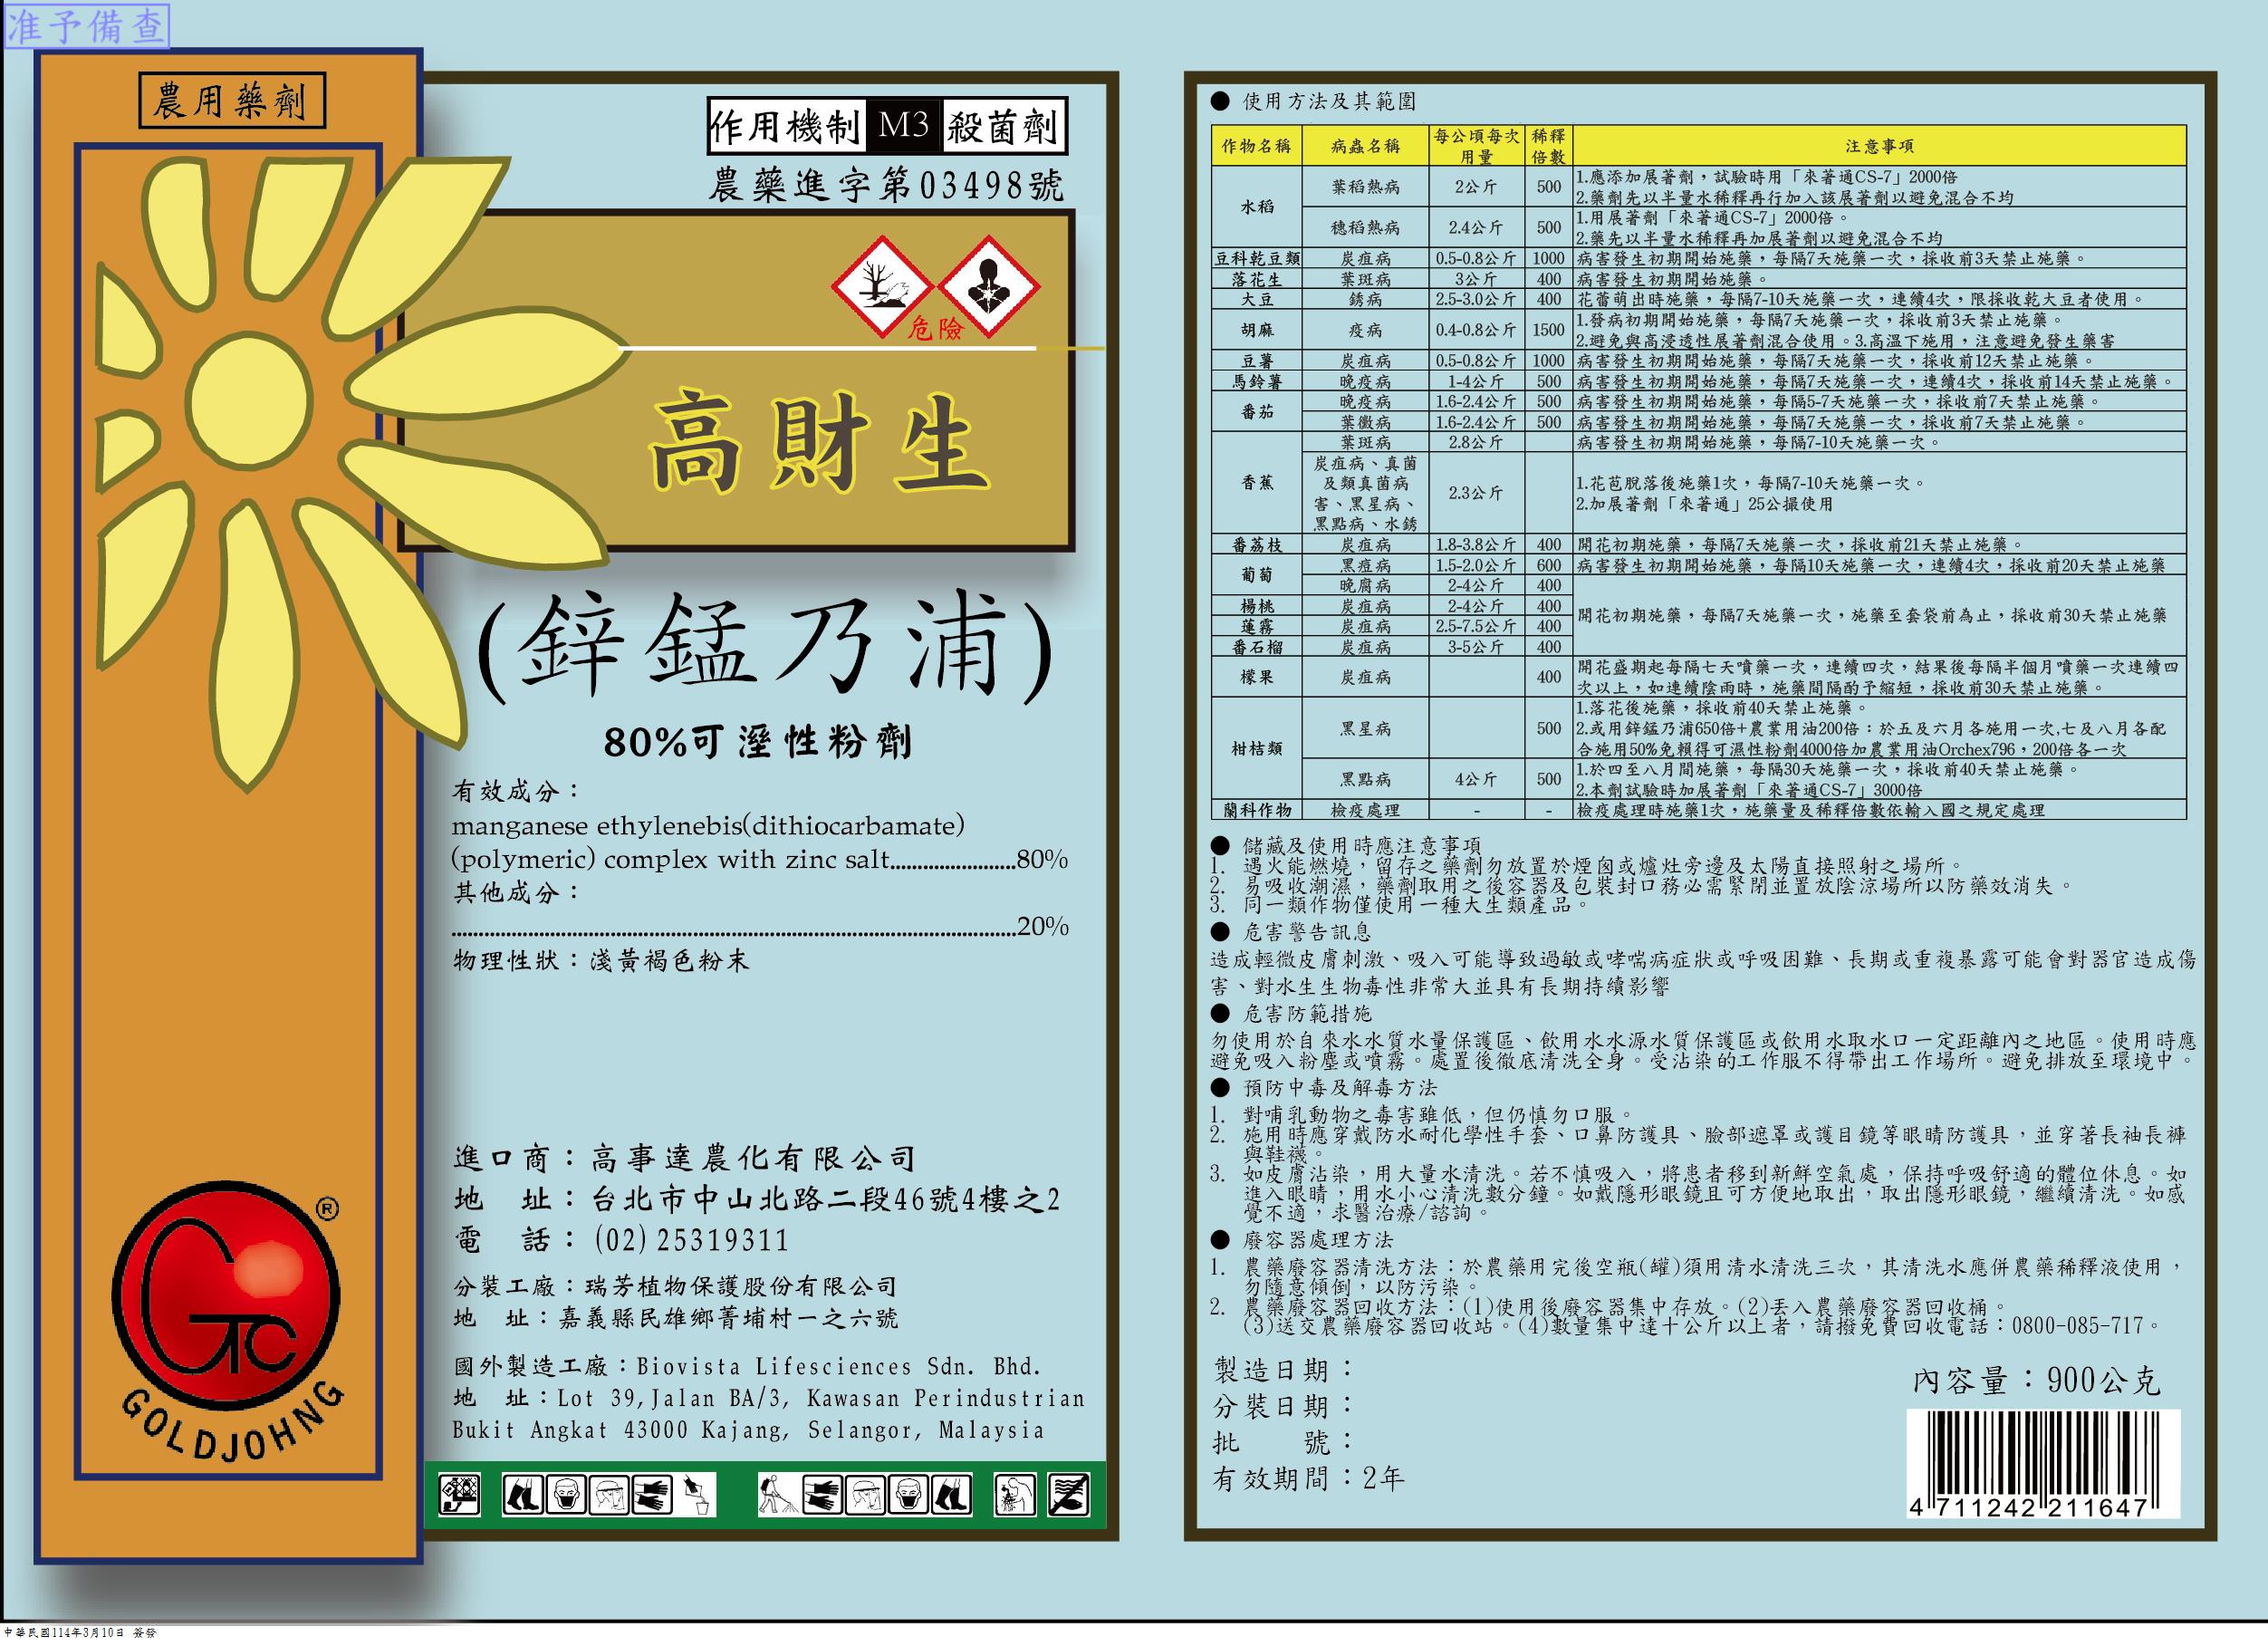2268x1646 pixels.
Task: Select the wash-after-use pictogram
Action: [1015, 1496]
